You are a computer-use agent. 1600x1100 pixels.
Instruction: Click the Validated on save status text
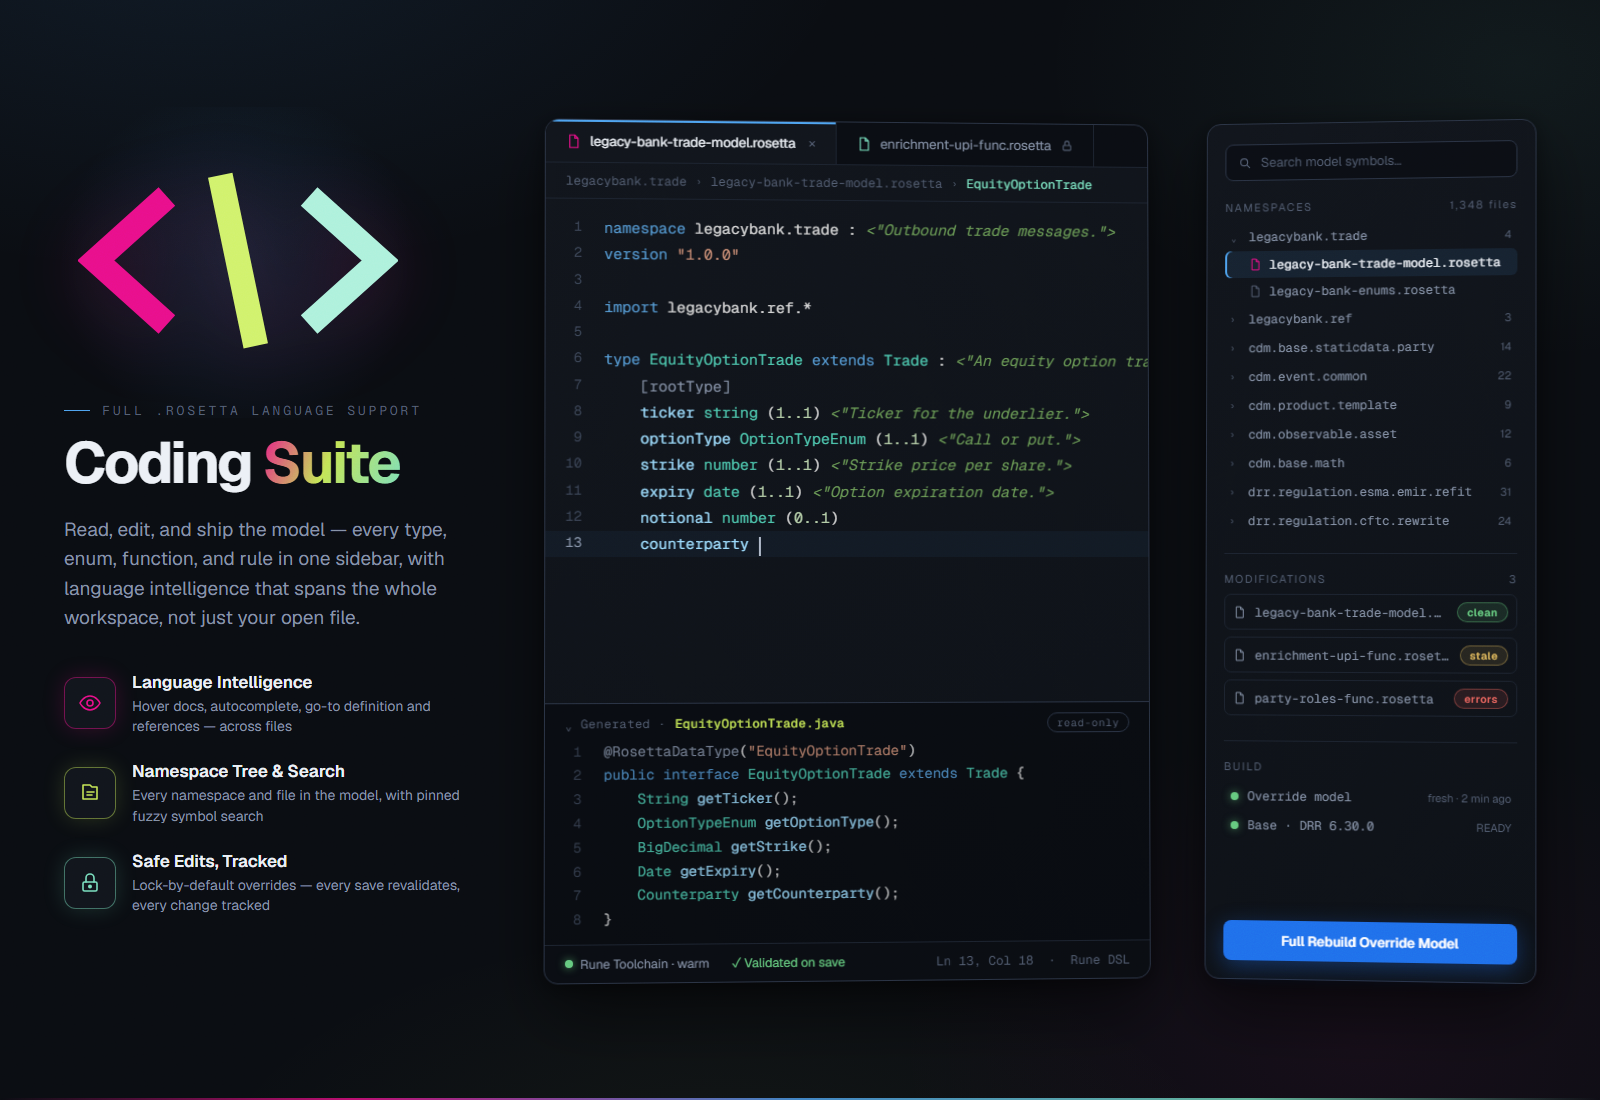point(794,963)
